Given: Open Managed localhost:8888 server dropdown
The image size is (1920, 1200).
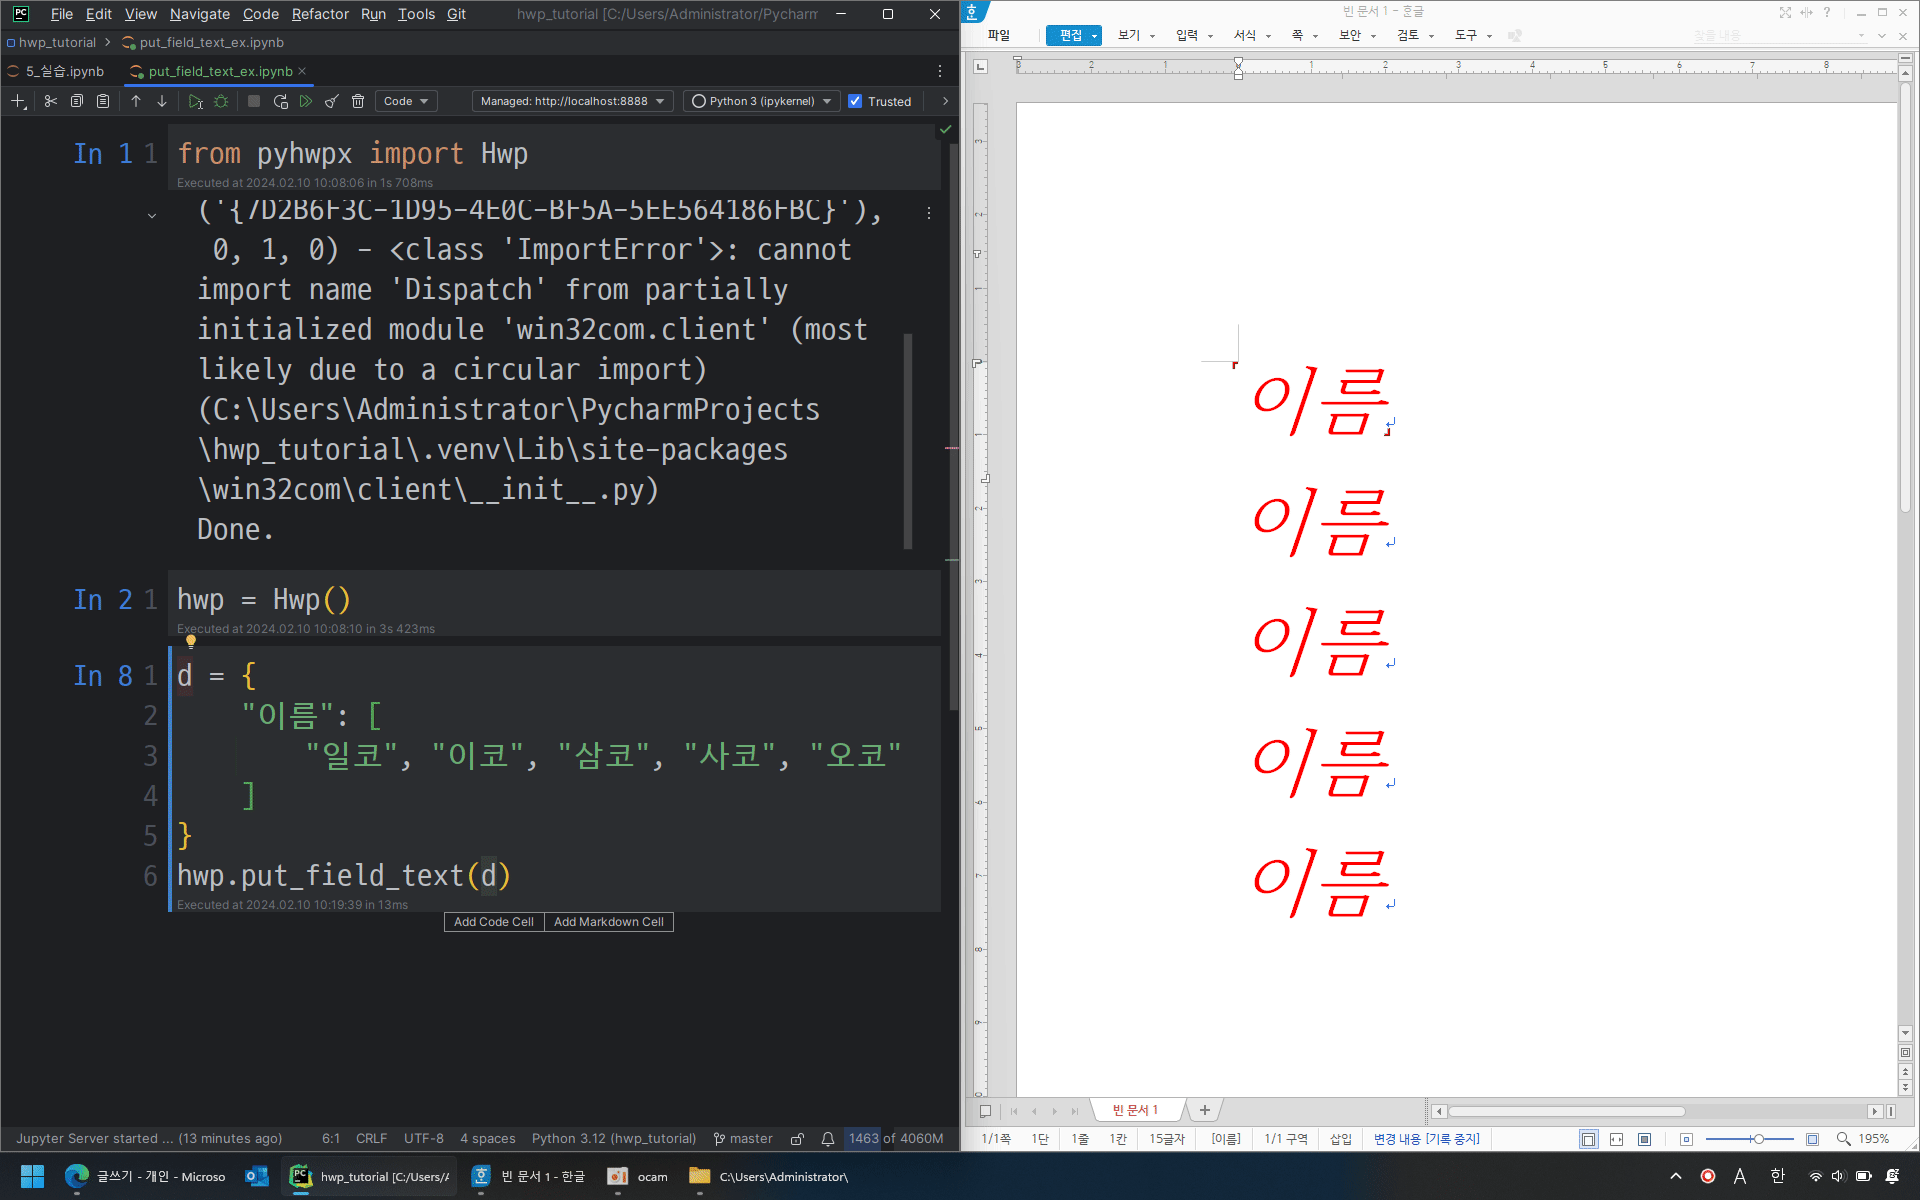Looking at the screenshot, I should pyautogui.click(x=572, y=101).
